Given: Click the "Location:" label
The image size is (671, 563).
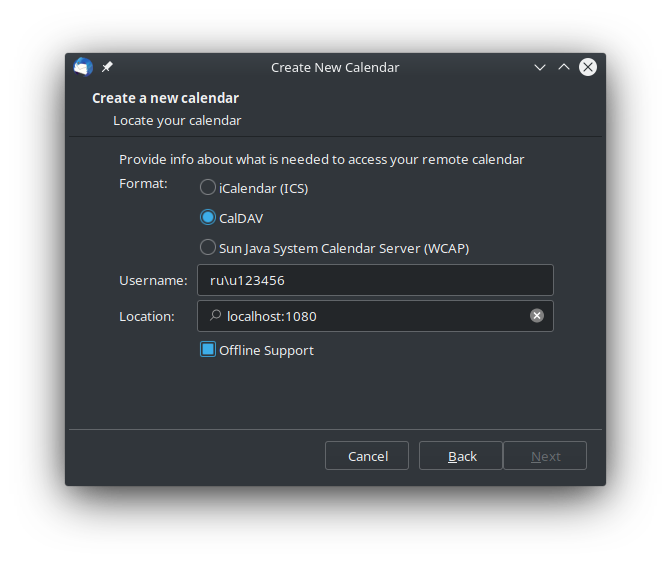Looking at the screenshot, I should (x=147, y=316).
